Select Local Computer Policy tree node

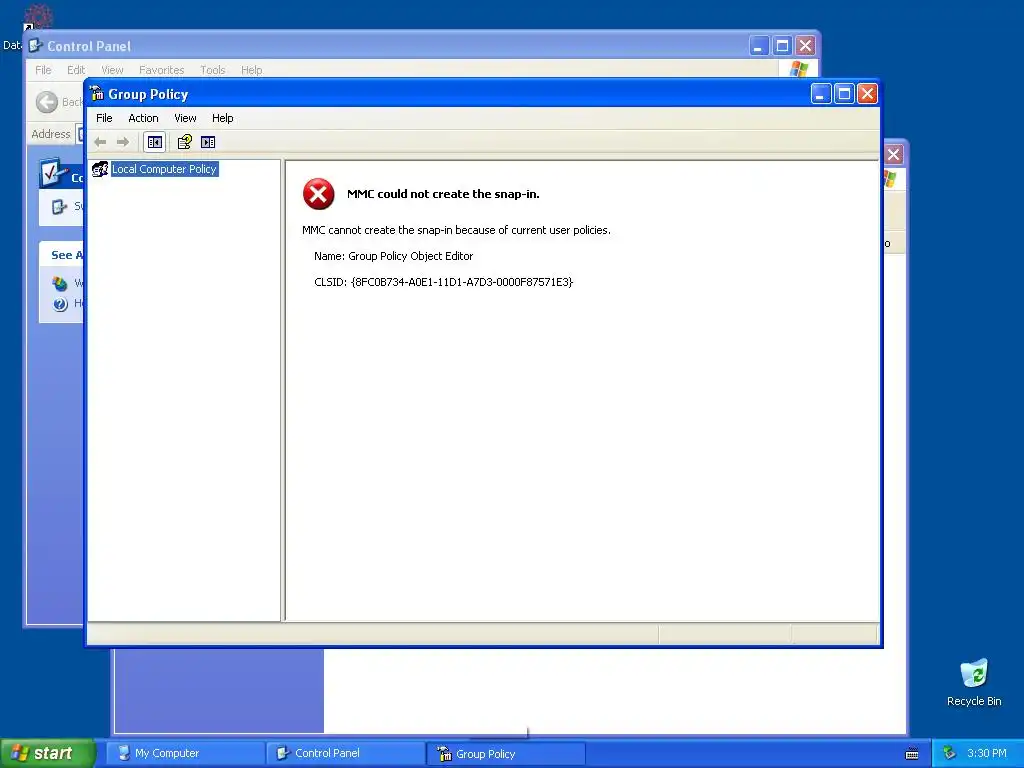164,169
